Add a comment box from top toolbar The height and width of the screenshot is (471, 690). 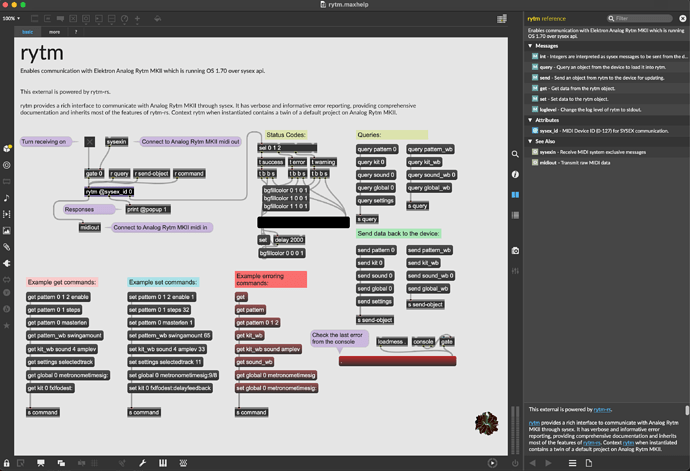[60, 18]
